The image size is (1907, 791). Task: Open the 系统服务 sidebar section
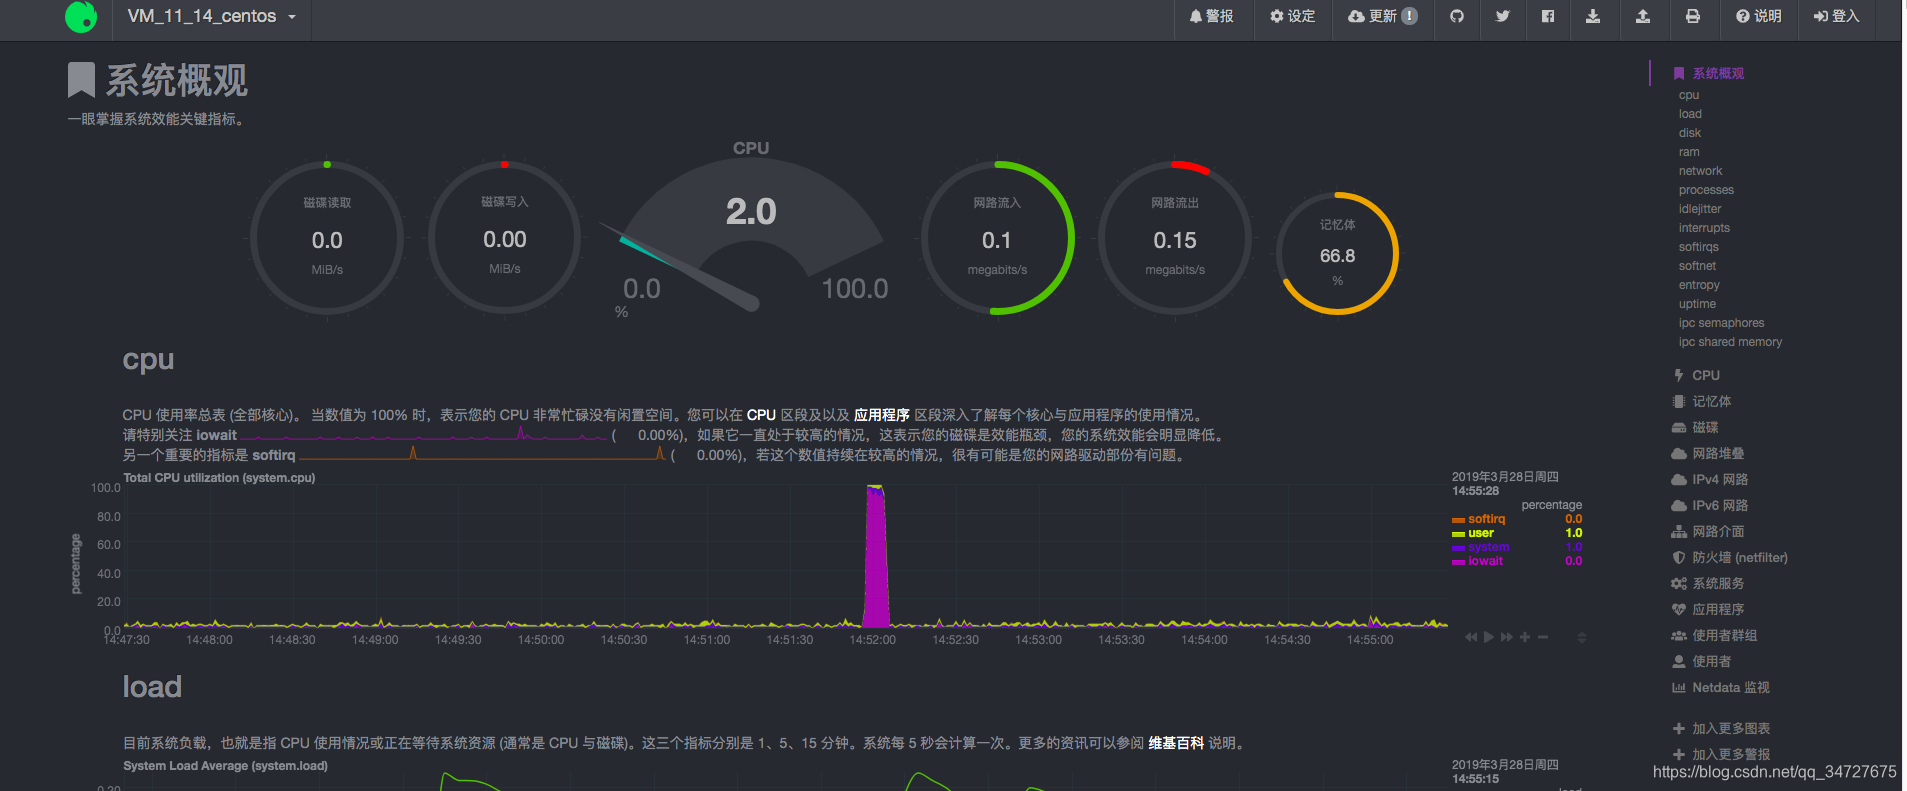click(1708, 584)
